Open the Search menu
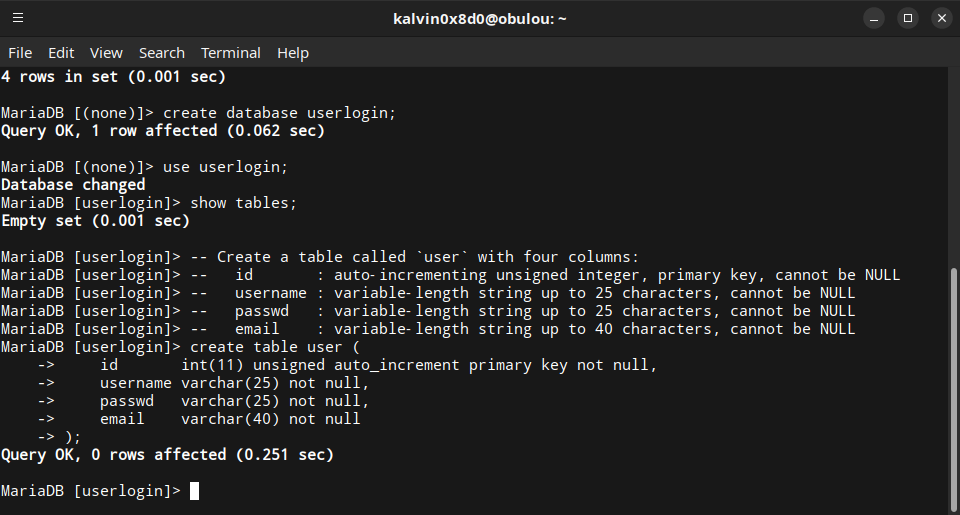 click(x=161, y=53)
